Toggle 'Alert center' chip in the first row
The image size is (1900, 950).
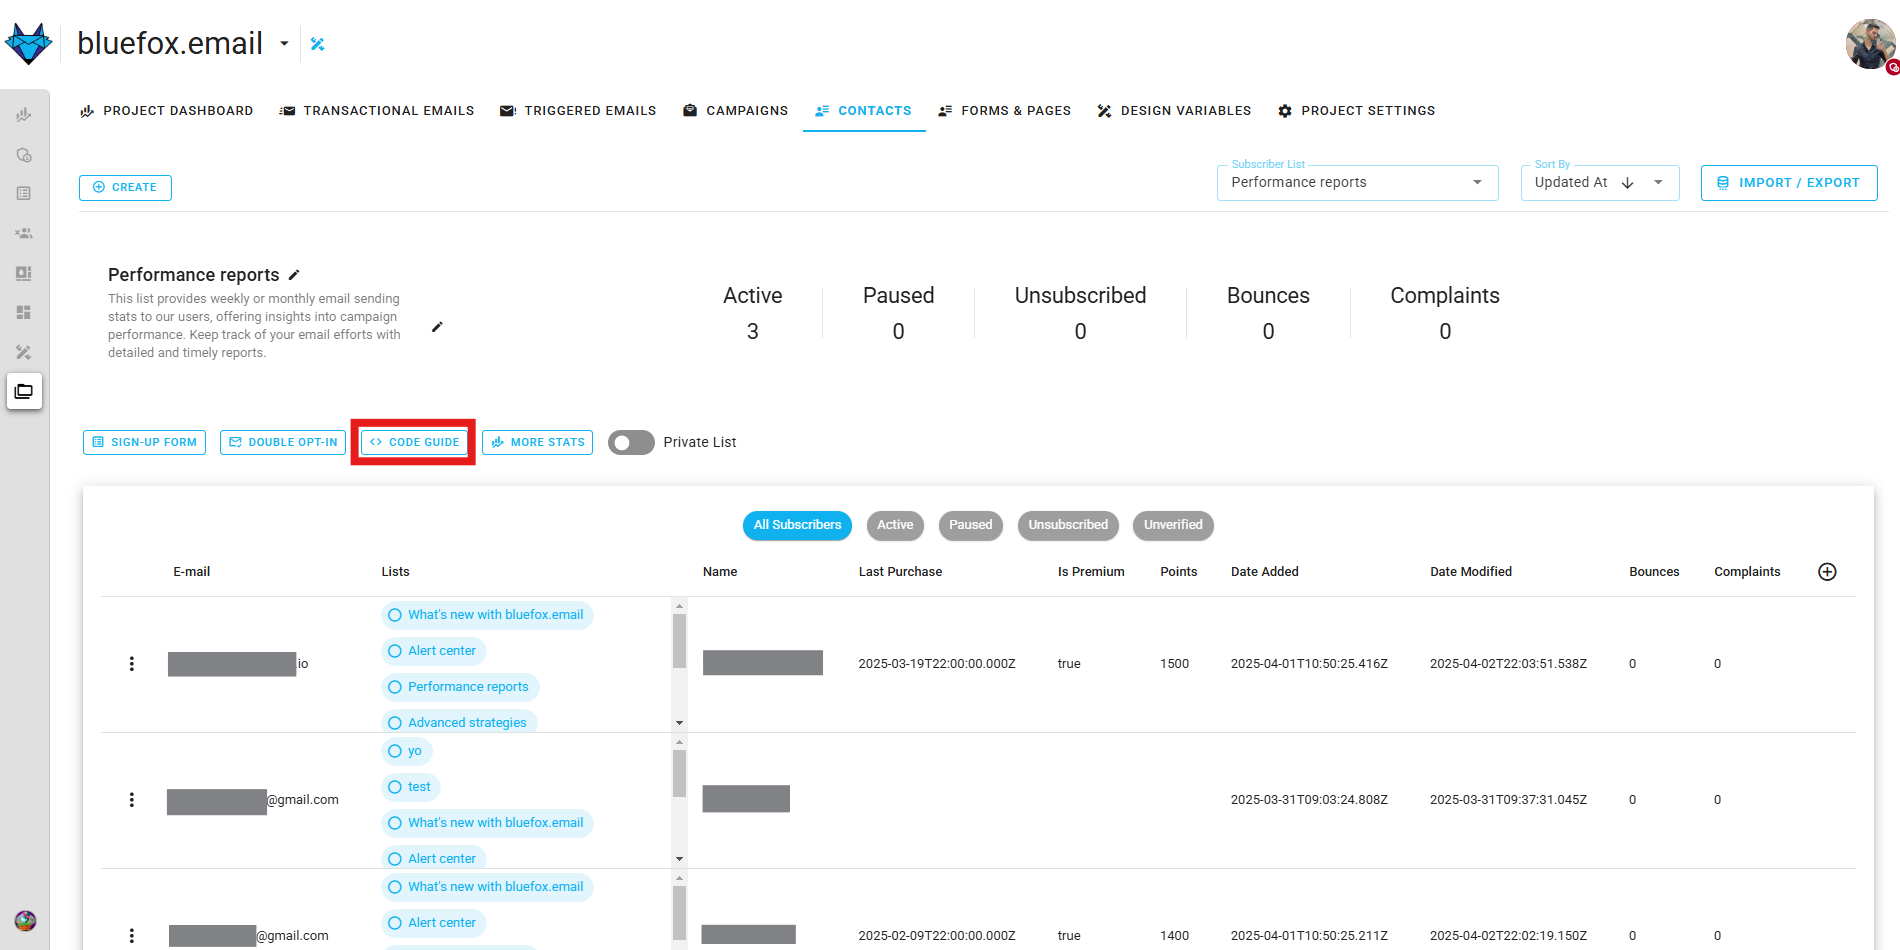[x=433, y=651]
